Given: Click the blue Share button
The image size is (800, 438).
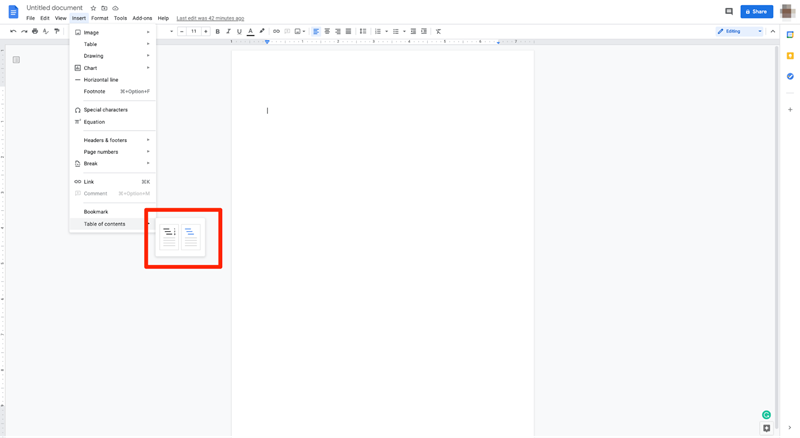Looking at the screenshot, I should point(756,12).
